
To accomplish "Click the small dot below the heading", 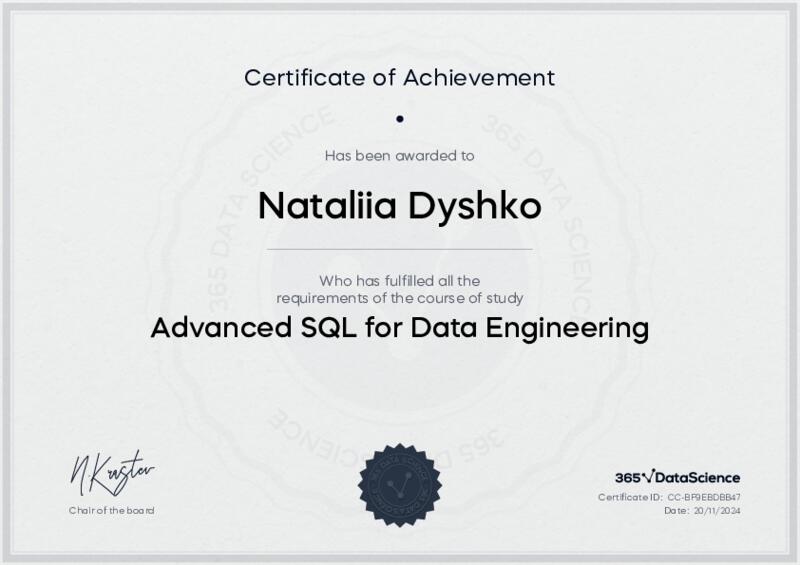I will pyautogui.click(x=400, y=119).
